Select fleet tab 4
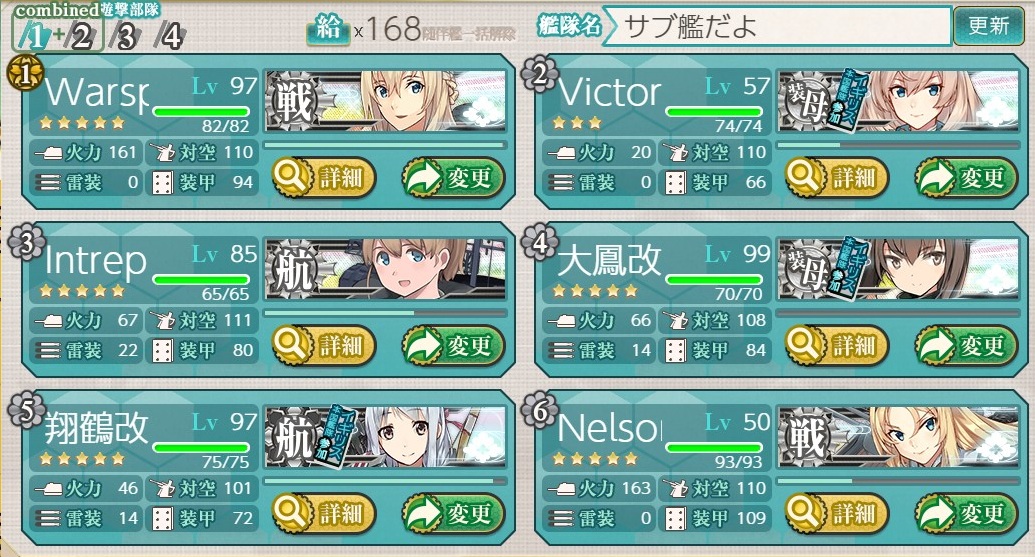Image resolution: width=1035 pixels, height=557 pixels. click(171, 36)
